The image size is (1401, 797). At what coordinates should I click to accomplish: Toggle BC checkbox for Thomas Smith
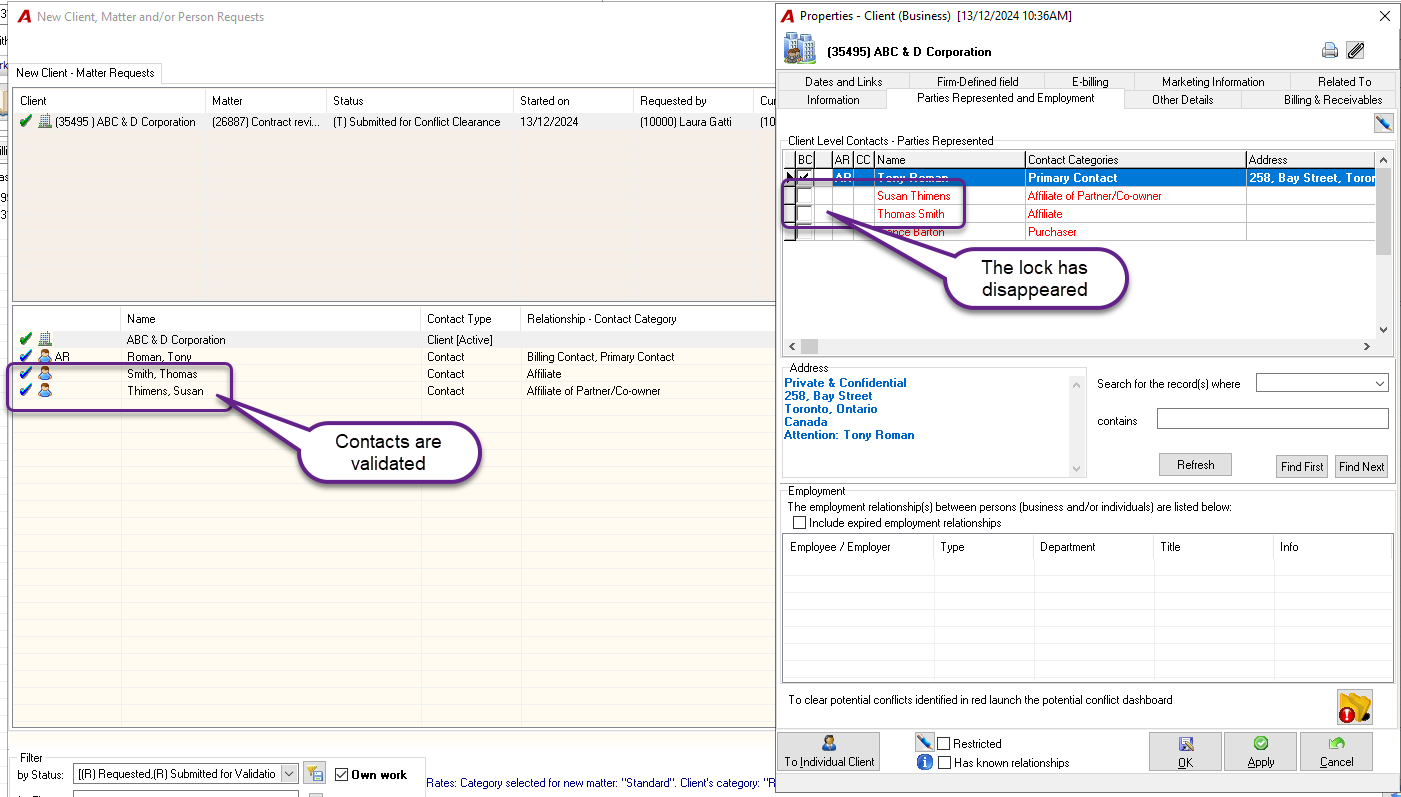tap(804, 214)
